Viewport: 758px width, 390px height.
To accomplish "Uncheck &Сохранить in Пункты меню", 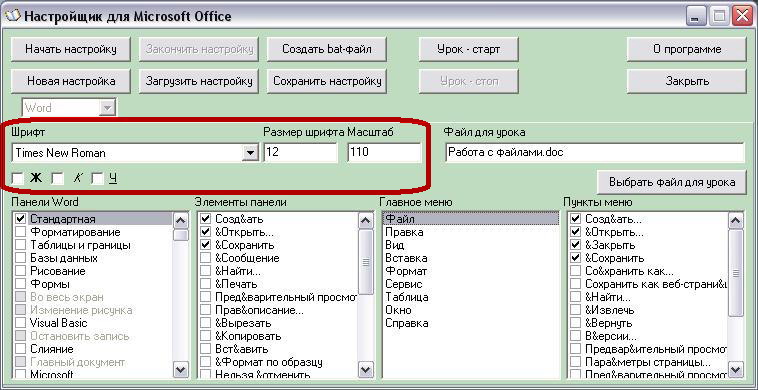I will [575, 258].
